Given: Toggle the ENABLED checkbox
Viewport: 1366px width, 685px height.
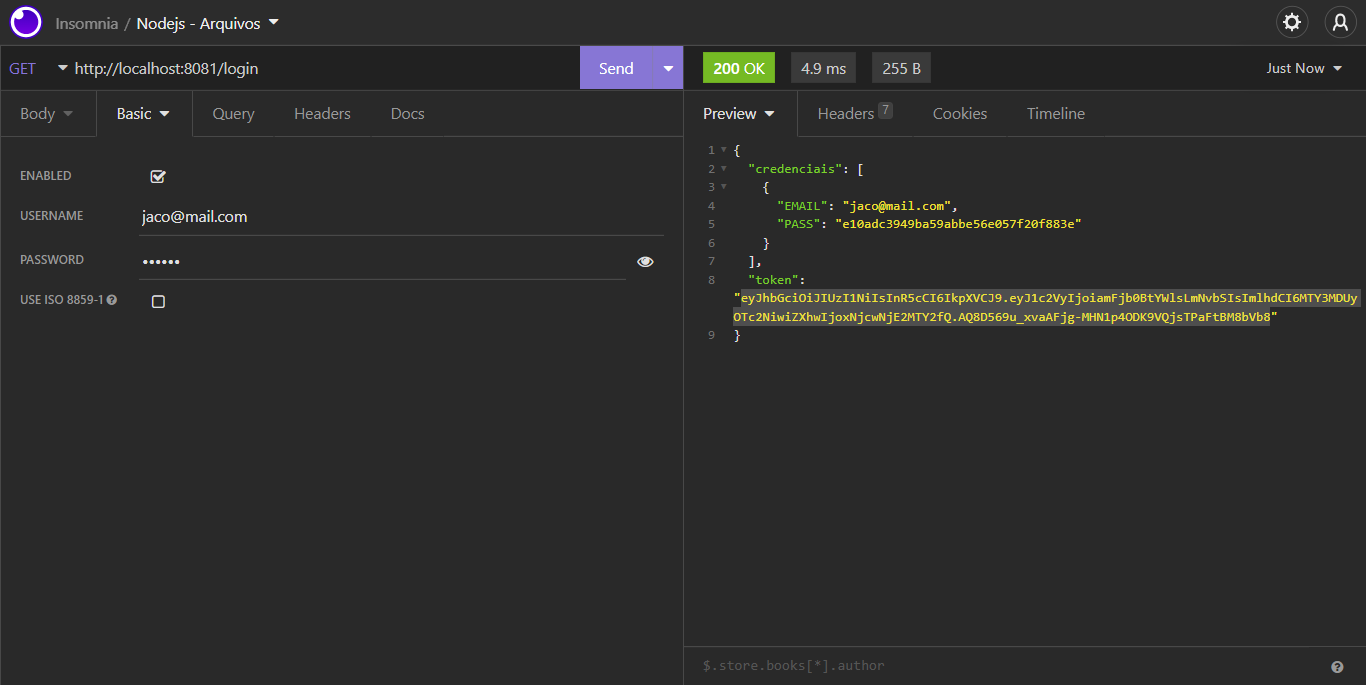Looking at the screenshot, I should pos(158,176).
